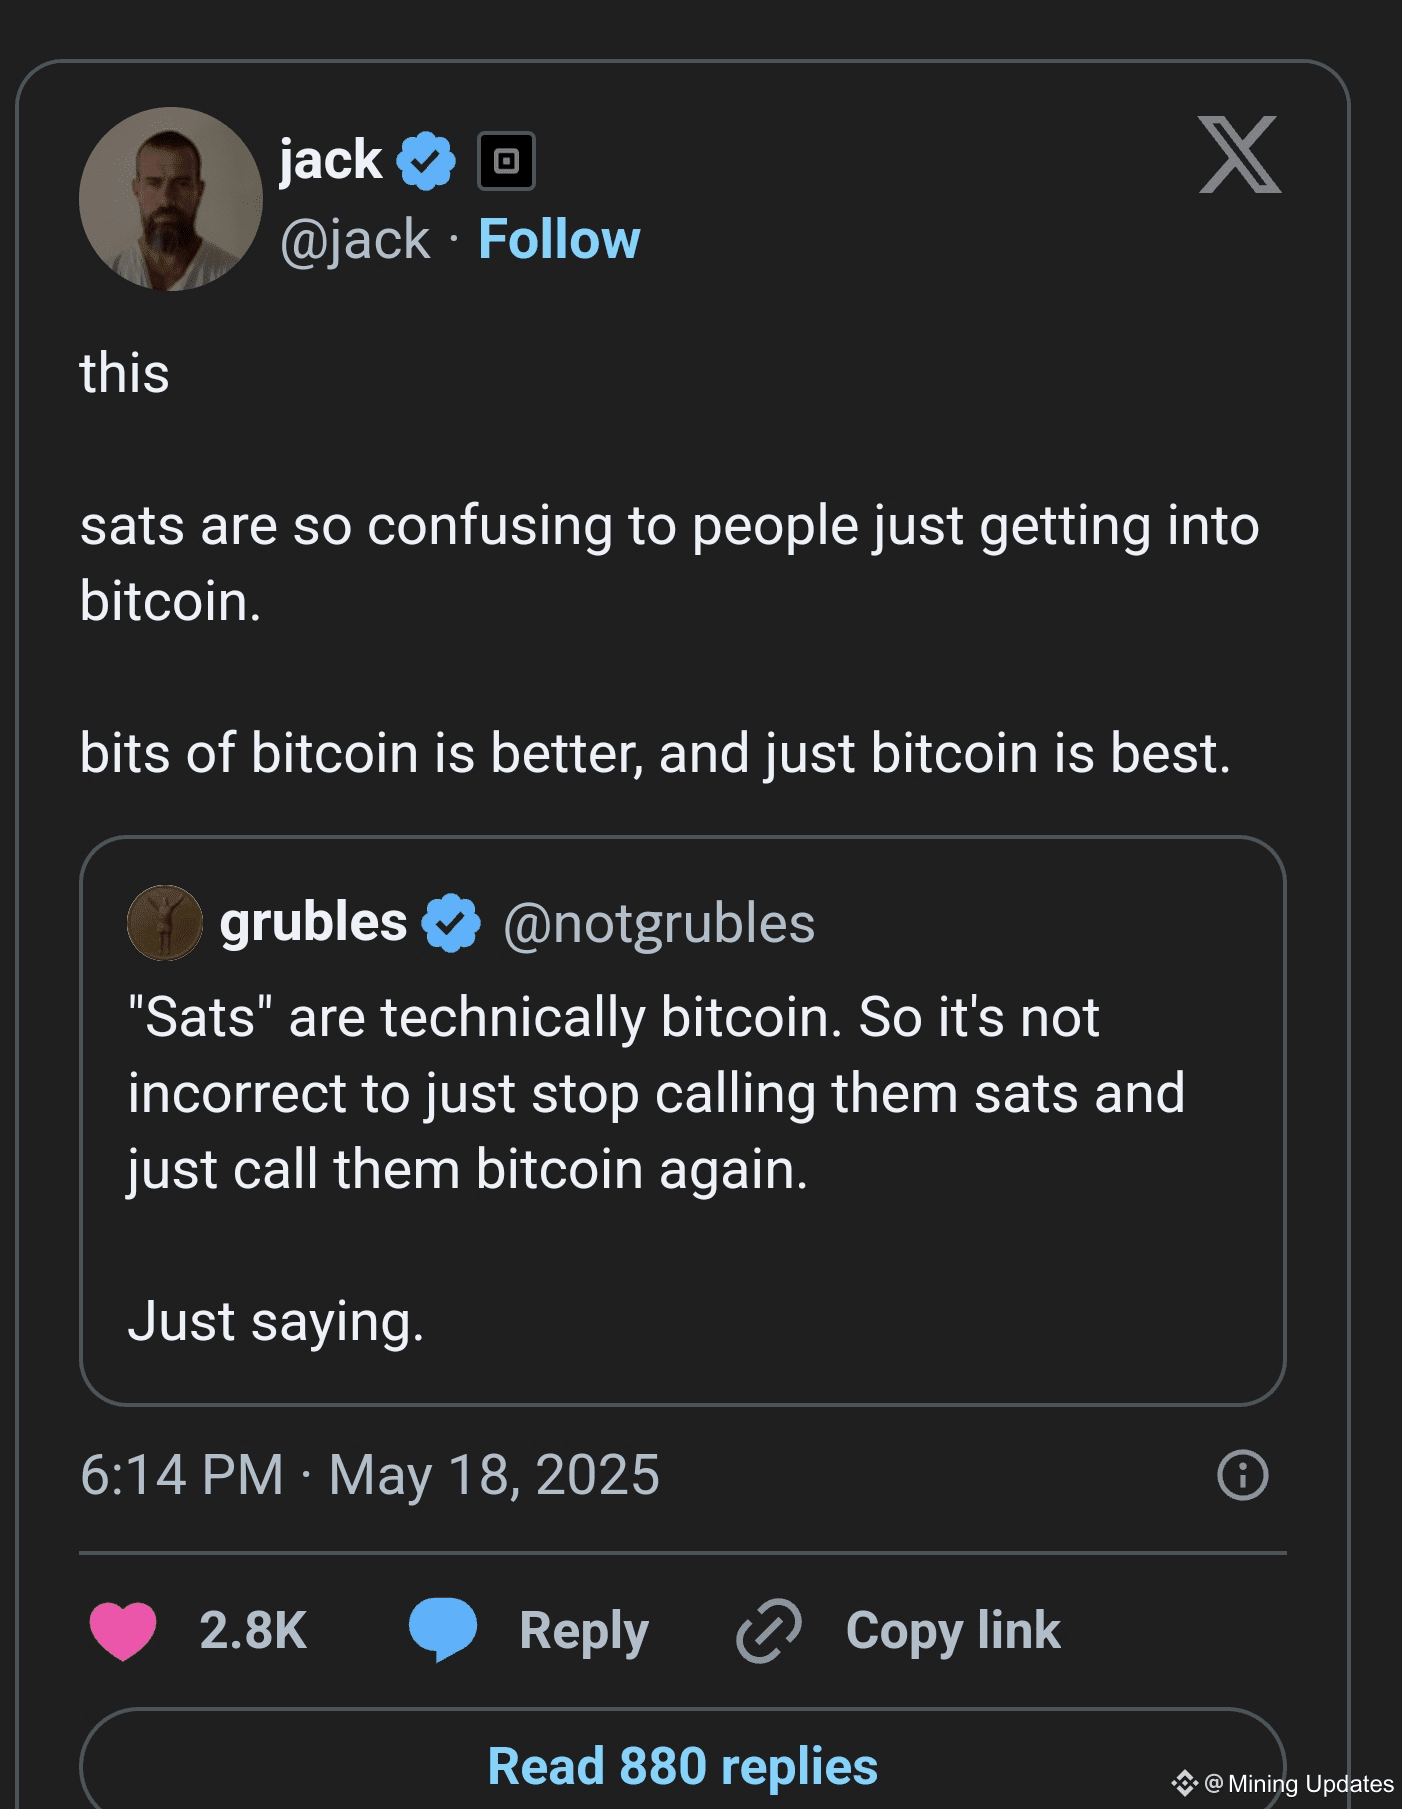Click the Reply text label
Screen dimensions: 1402x1809
point(584,1630)
